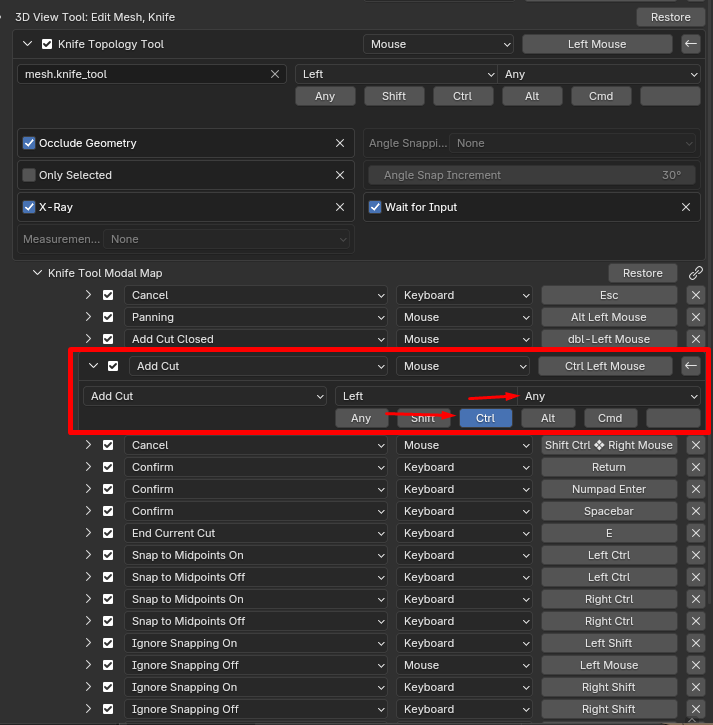Remove the Numpad Enter Confirm entry
This screenshot has height=725, width=713.
[696, 489]
